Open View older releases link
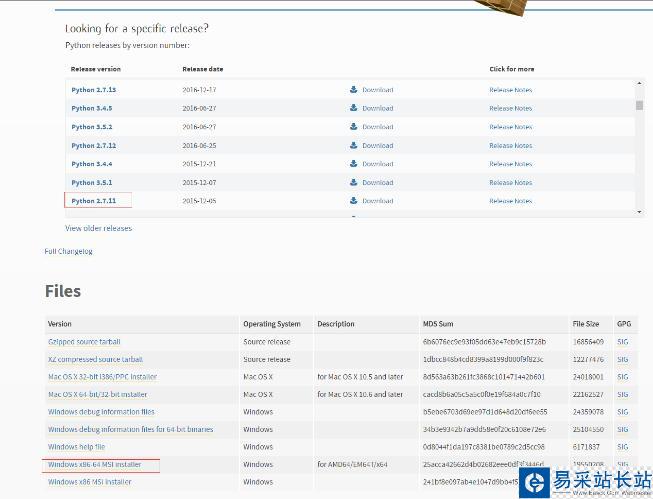 click(x=99, y=228)
